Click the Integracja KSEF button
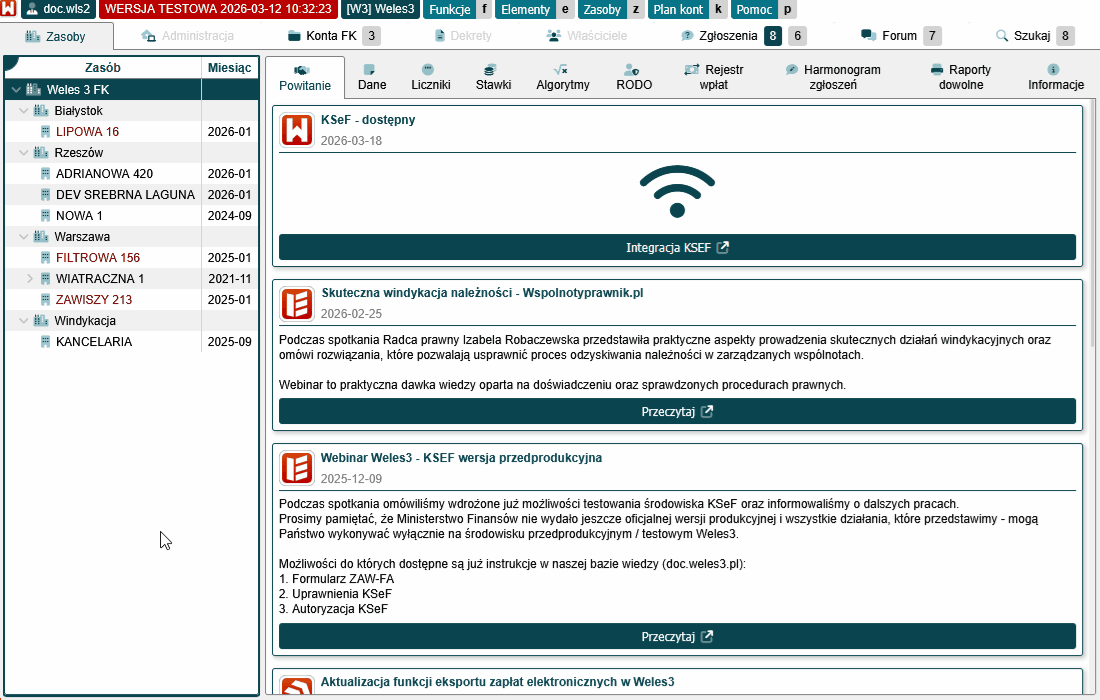The width and height of the screenshot is (1100, 700). coord(677,248)
